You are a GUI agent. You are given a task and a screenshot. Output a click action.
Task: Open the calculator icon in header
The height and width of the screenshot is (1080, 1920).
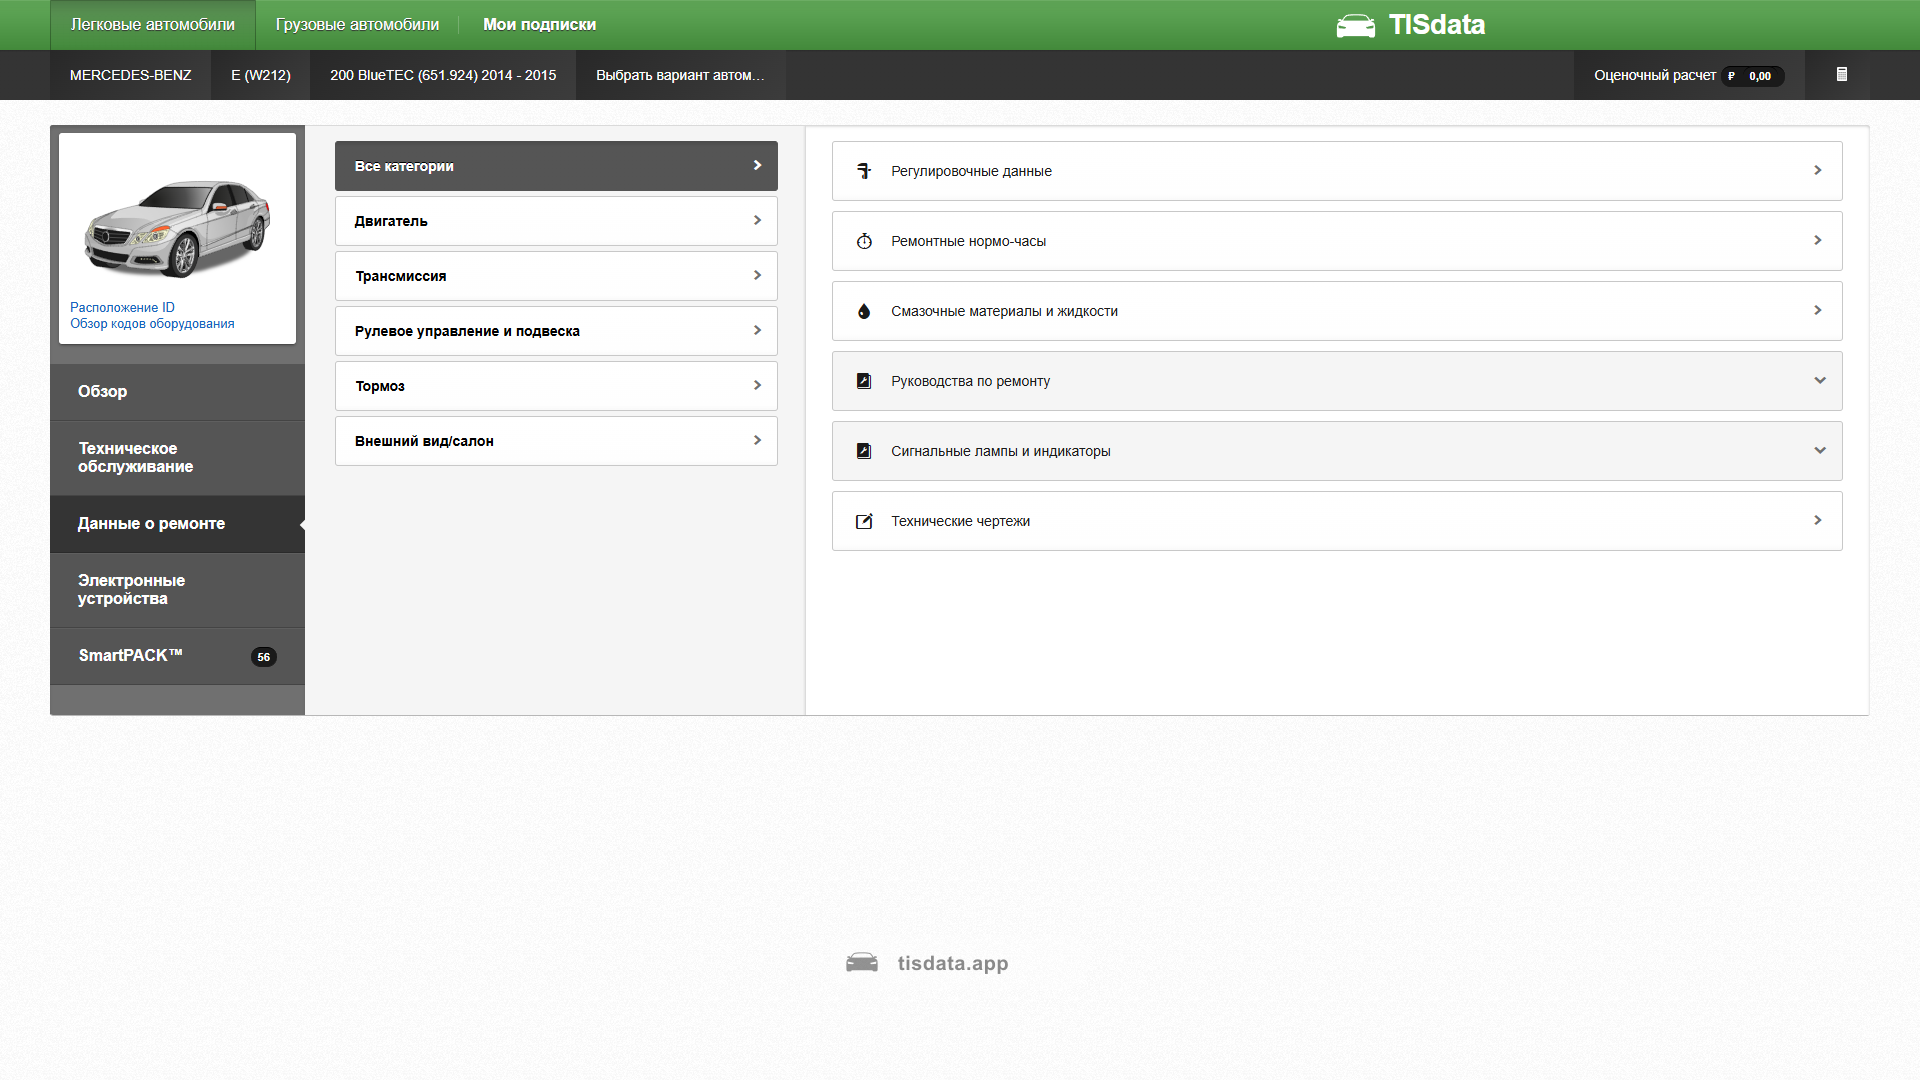pos(1841,74)
